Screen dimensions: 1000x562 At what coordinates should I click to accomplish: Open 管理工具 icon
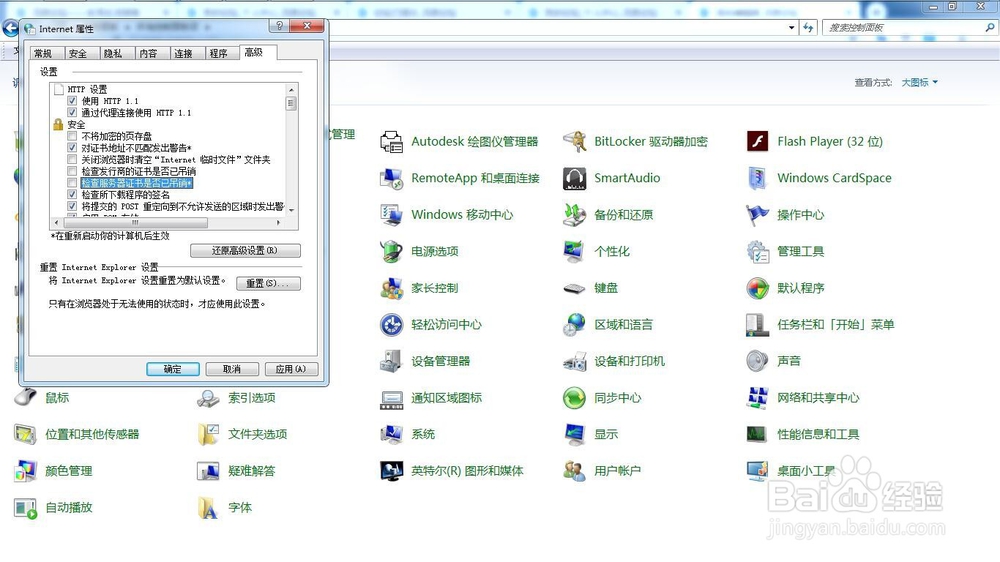758,251
